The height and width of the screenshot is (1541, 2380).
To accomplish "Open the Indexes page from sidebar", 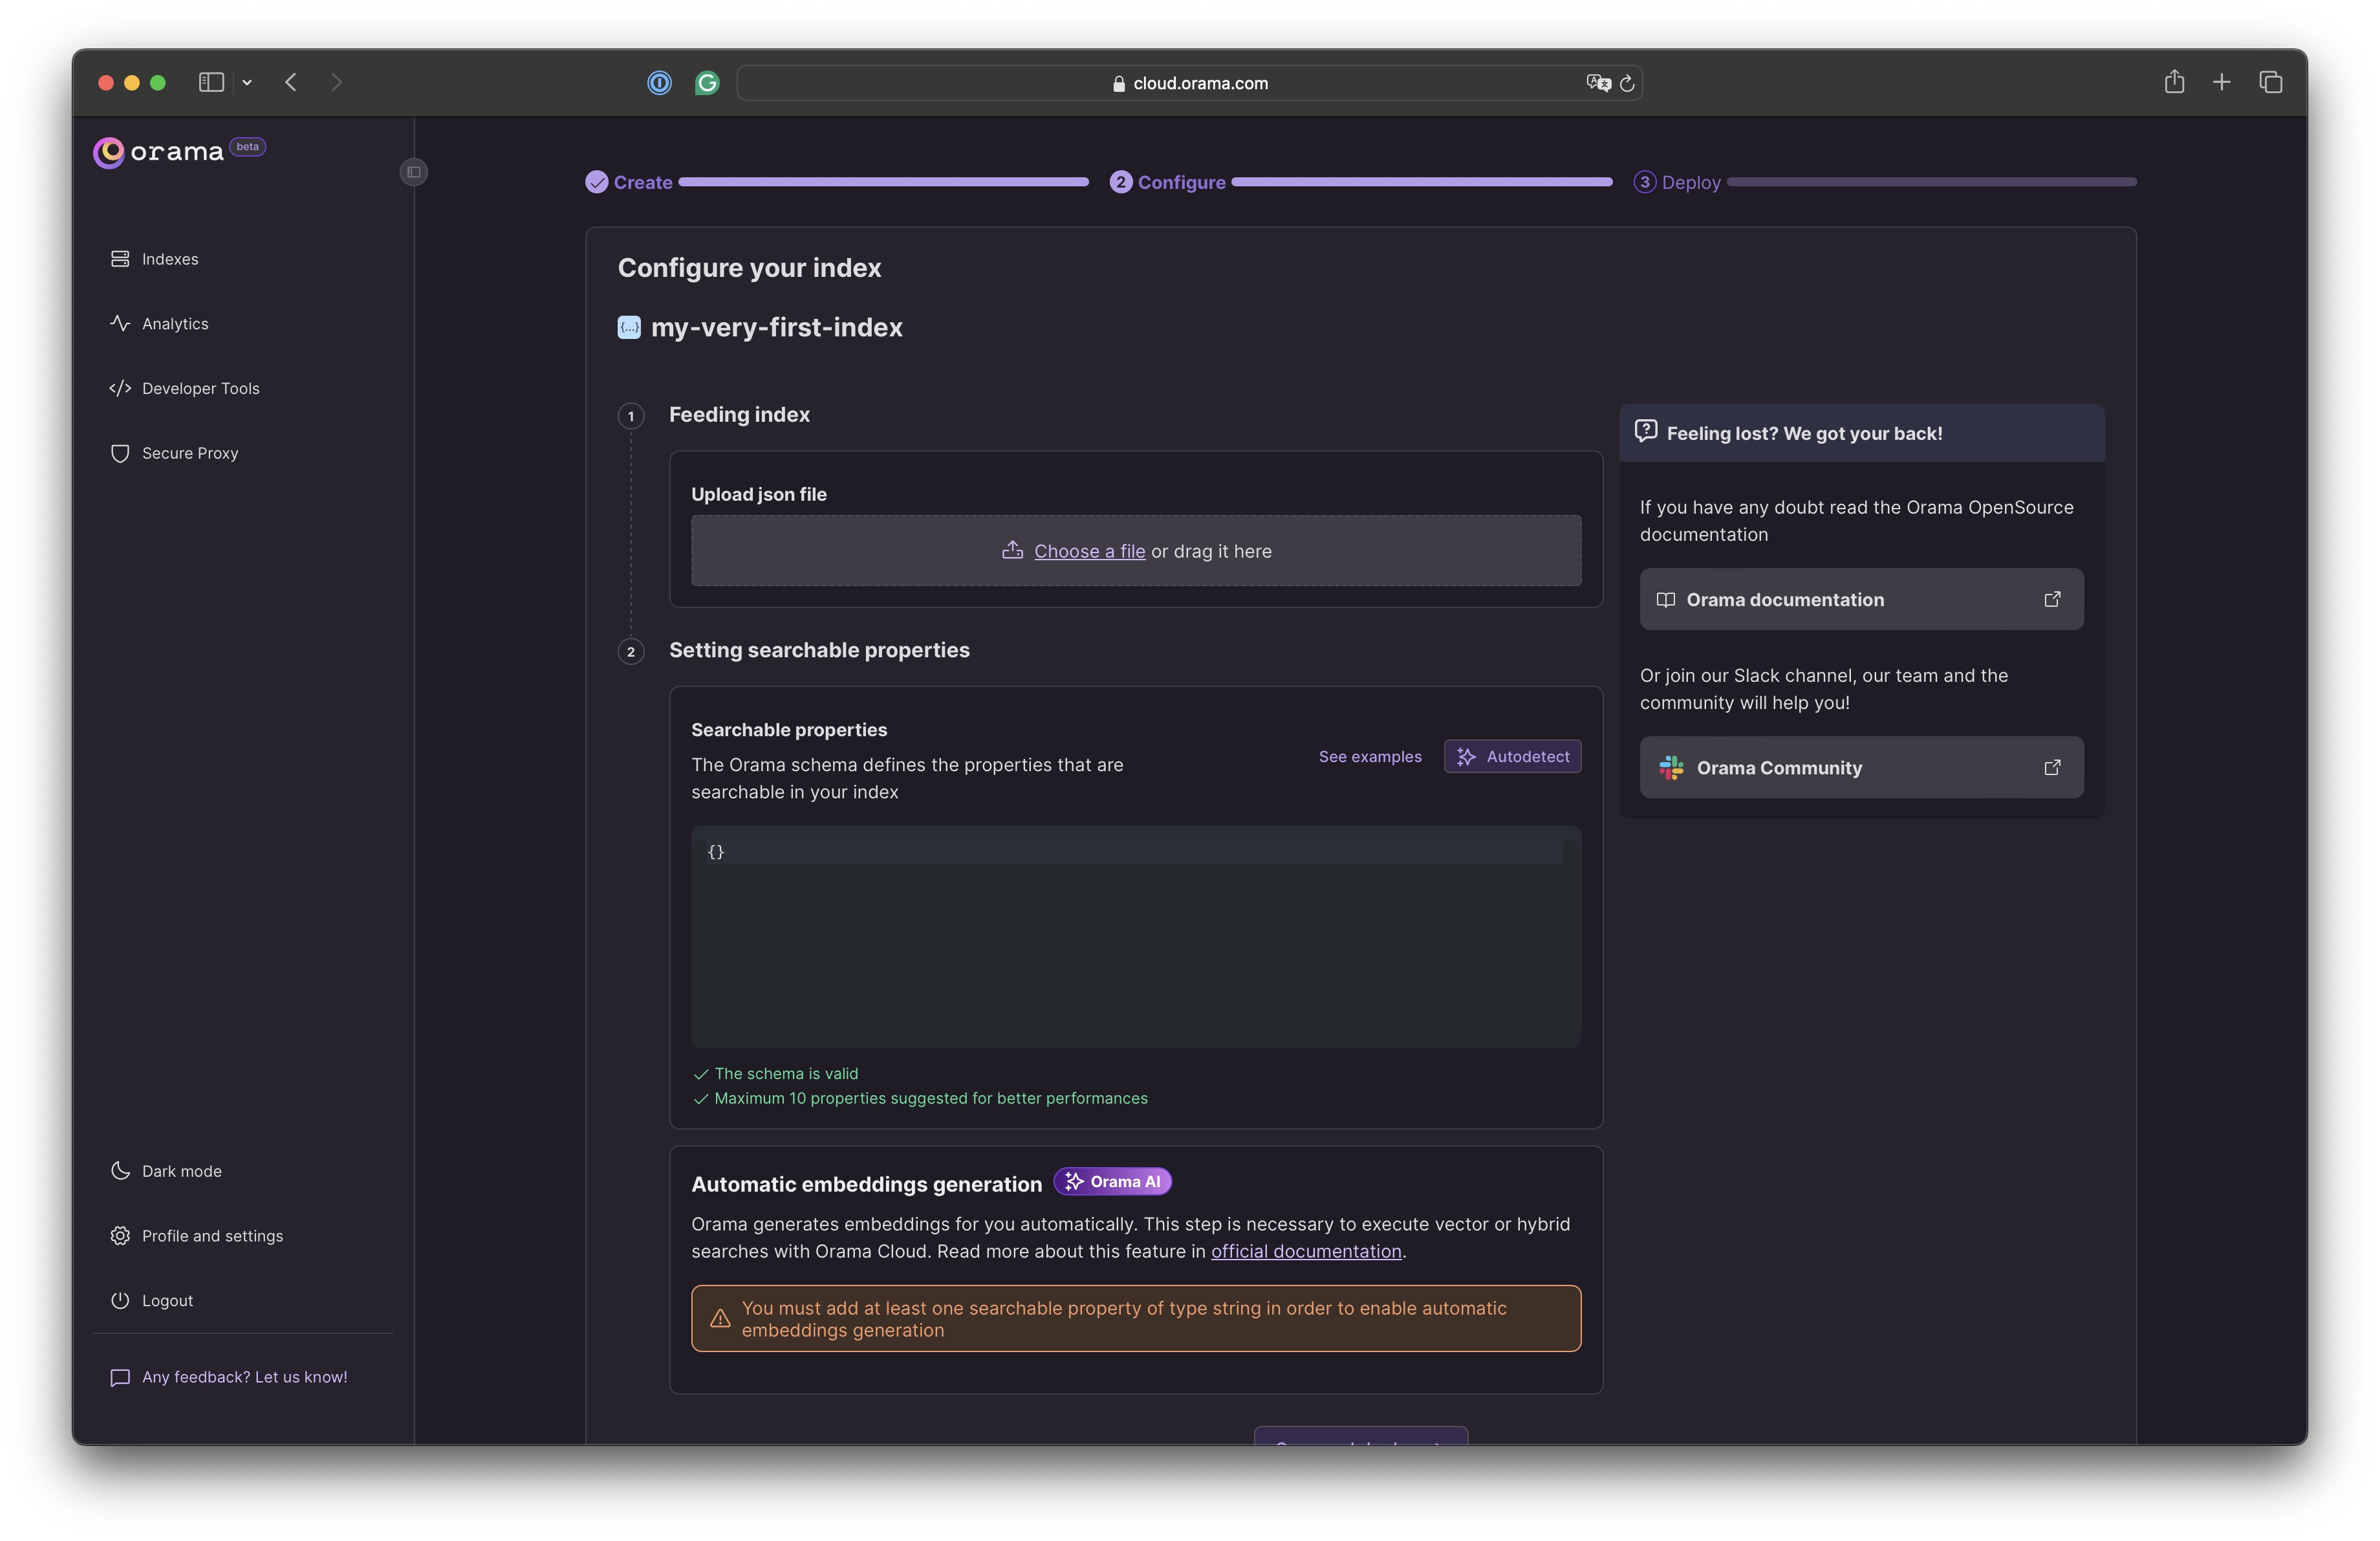I will [154, 259].
